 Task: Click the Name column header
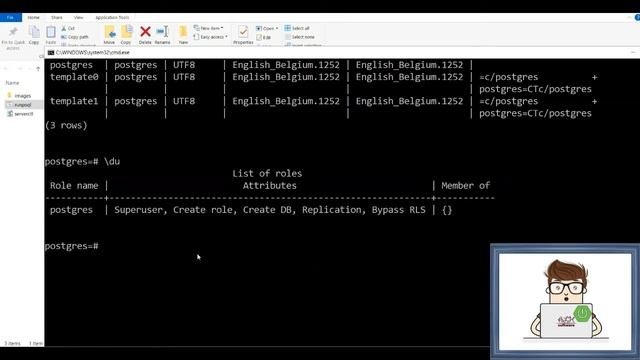point(12,83)
